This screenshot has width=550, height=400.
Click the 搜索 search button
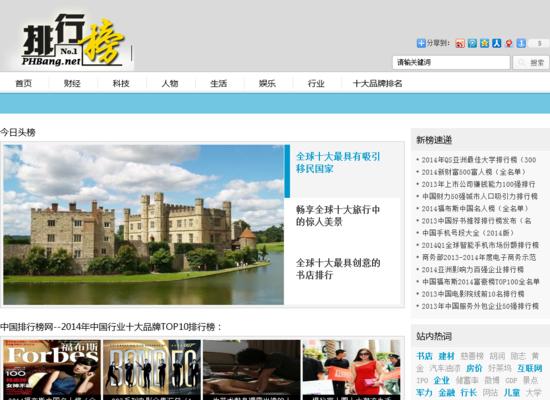coord(531,62)
